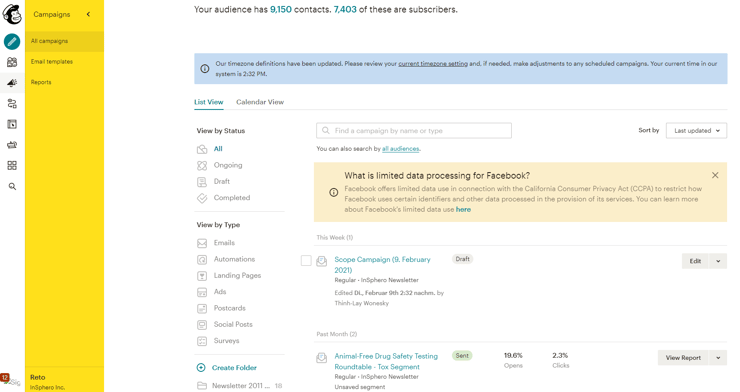Screen dimensions: 740x392
Task: Click the Ads type icon
Action: [202, 292]
